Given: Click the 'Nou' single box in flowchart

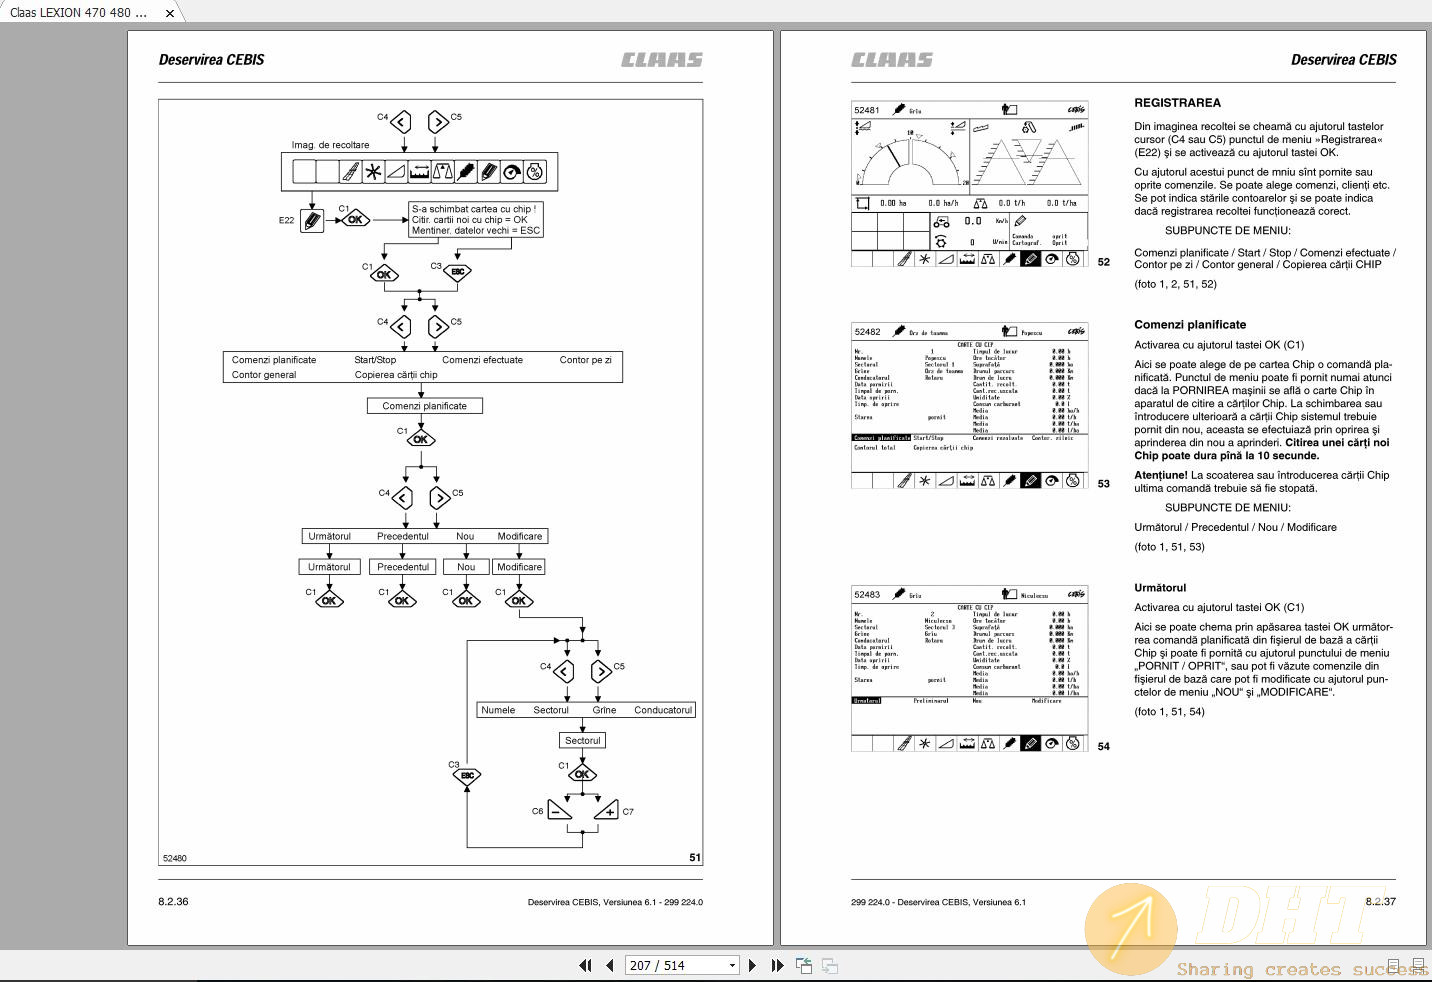Looking at the screenshot, I should tap(466, 567).
